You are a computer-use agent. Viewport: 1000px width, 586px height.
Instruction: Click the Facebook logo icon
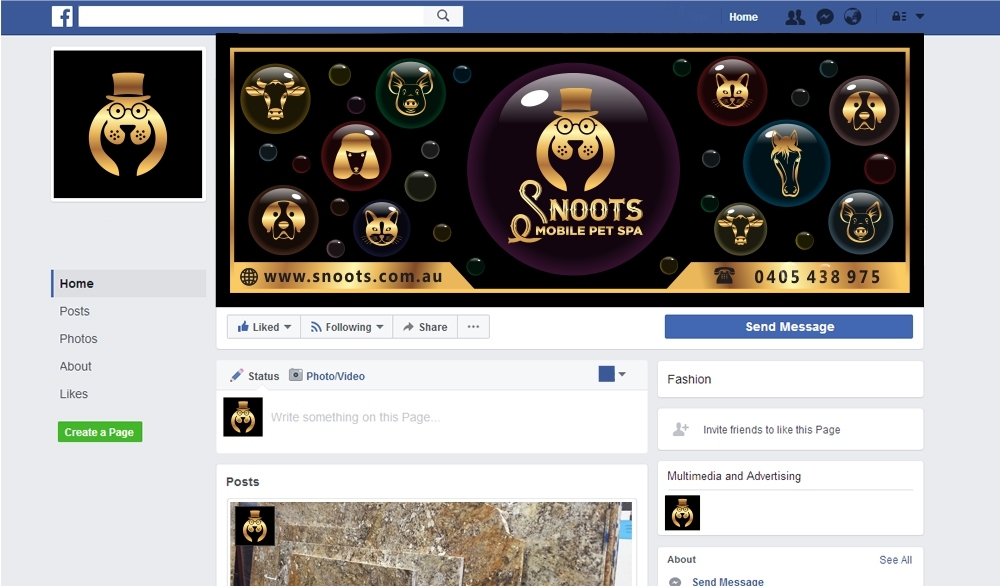coord(62,16)
